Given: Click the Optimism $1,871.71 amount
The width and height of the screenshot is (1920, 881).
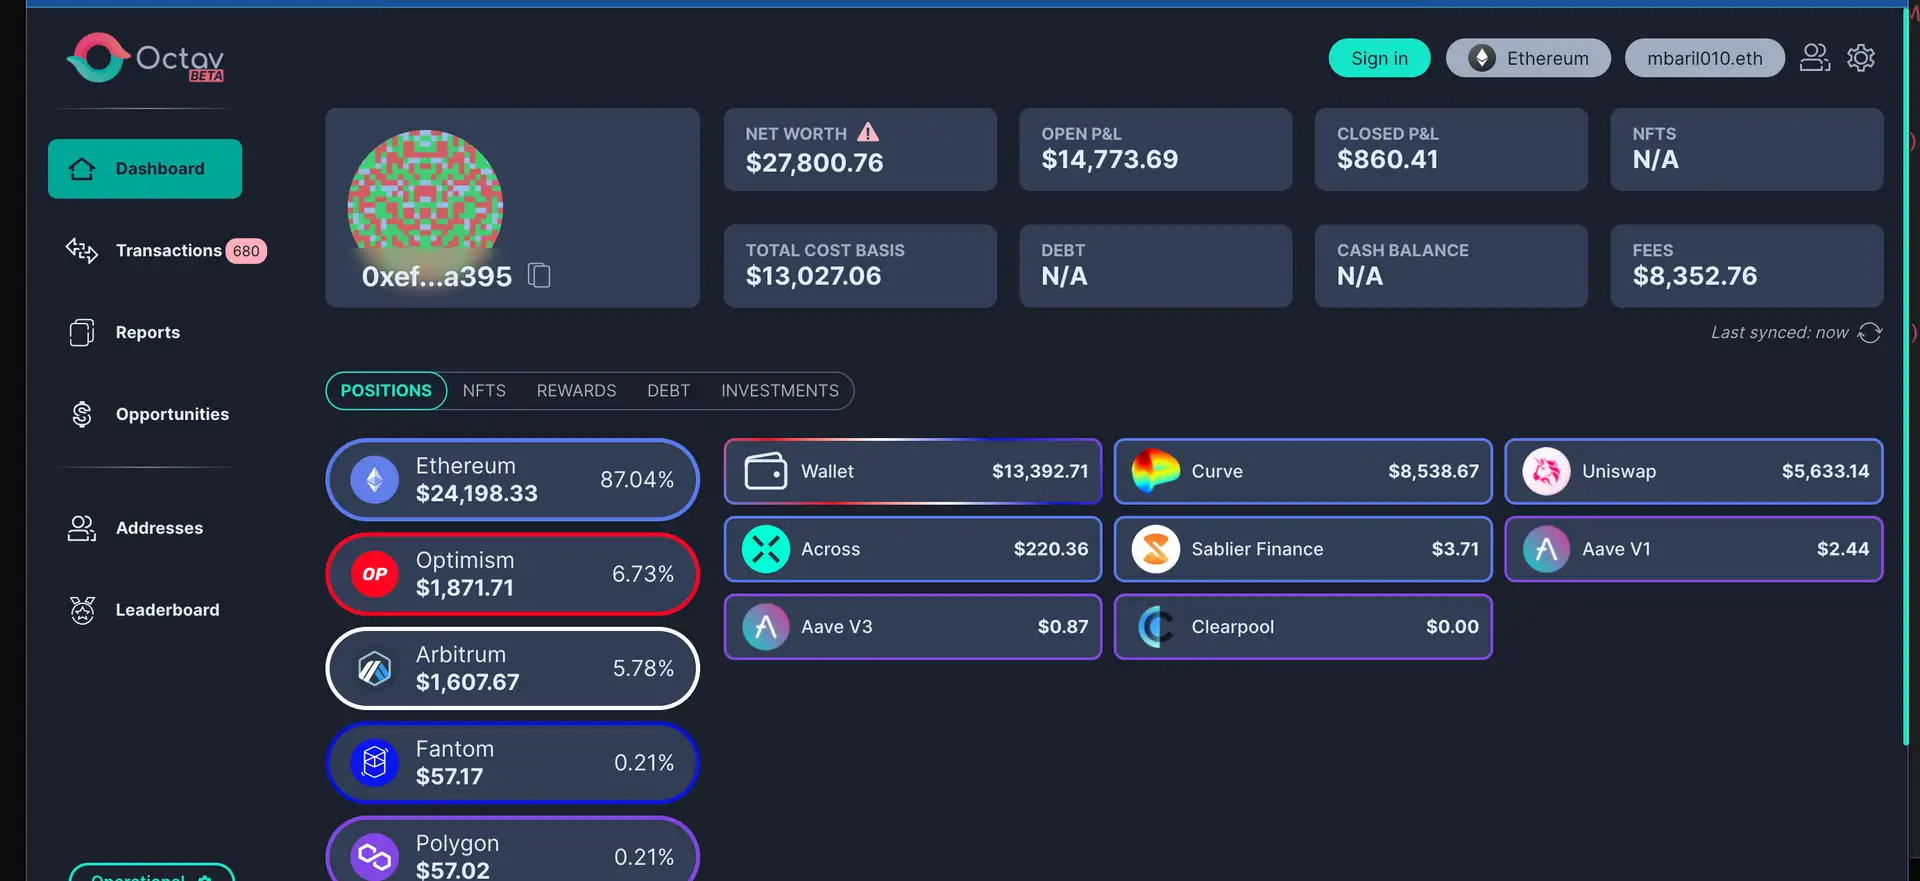Looking at the screenshot, I should 465,588.
